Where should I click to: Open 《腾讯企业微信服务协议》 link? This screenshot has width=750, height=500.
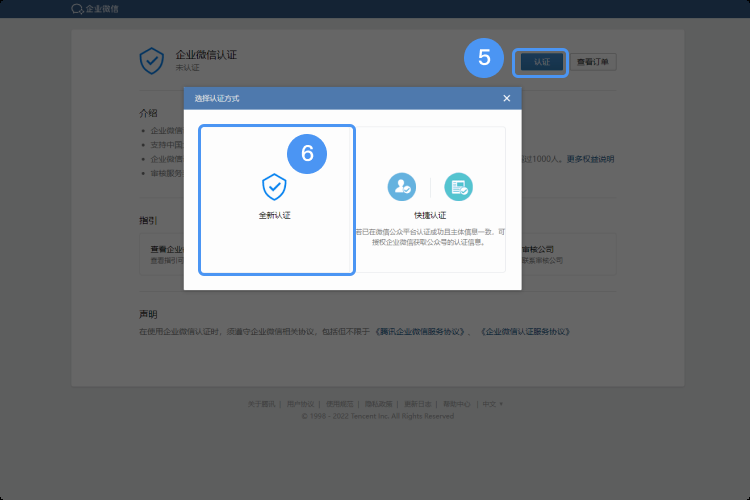point(420,332)
